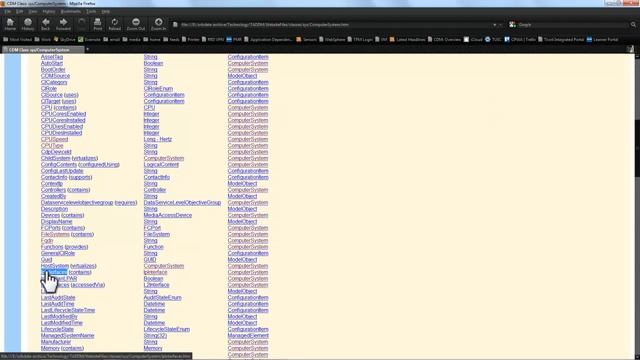The width and height of the screenshot is (640, 360).
Task: Click the (configuredUsing) relationship link
Action: (x=99, y=164)
